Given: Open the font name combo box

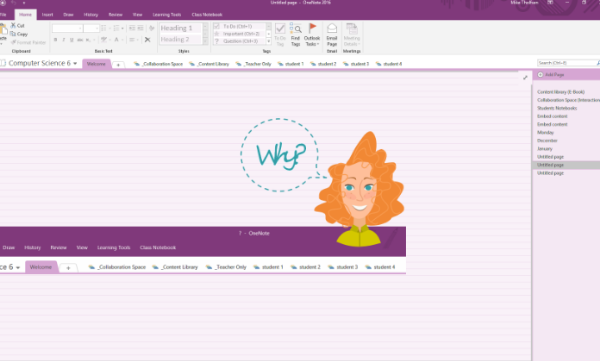Looking at the screenshot, I should [x=67, y=28].
